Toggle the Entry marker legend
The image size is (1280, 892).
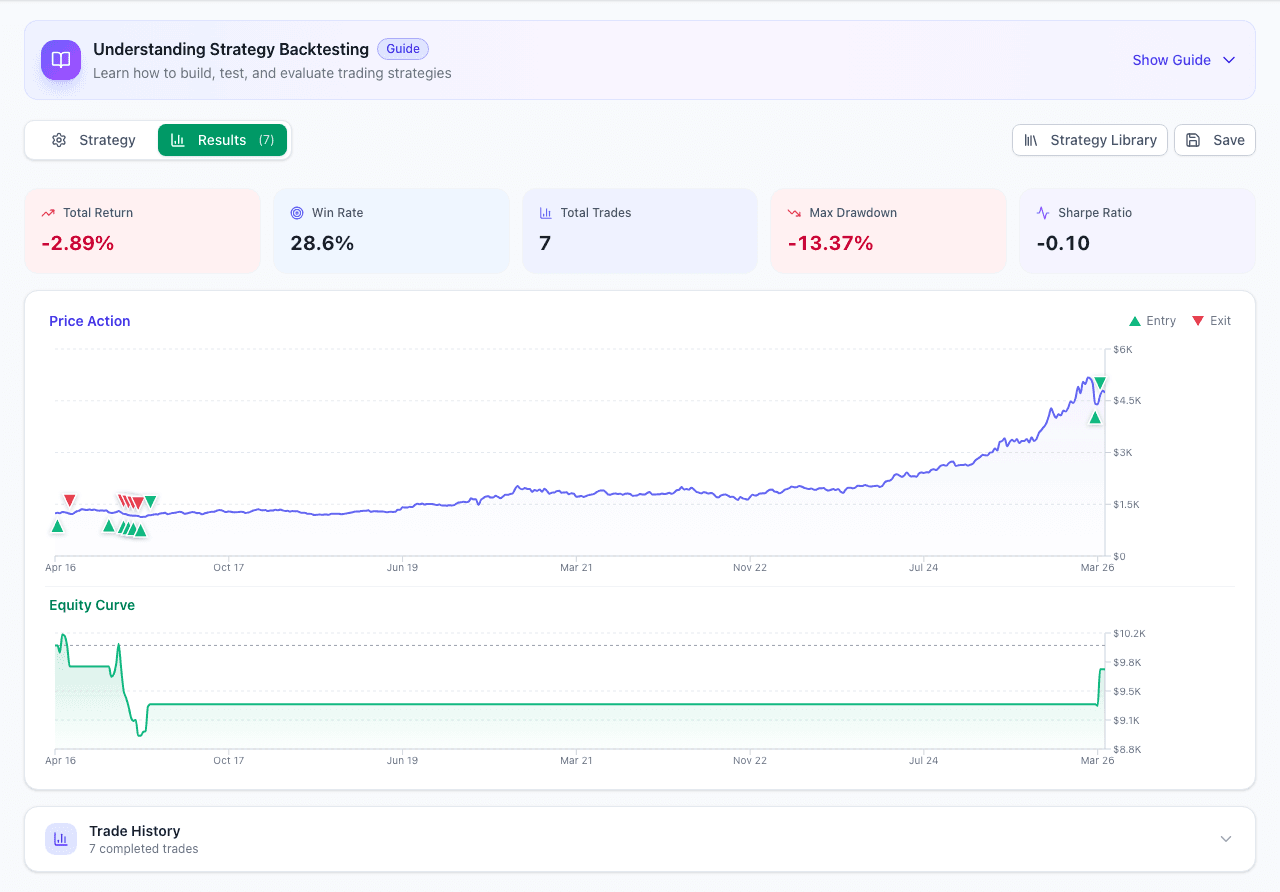pyautogui.click(x=1152, y=320)
